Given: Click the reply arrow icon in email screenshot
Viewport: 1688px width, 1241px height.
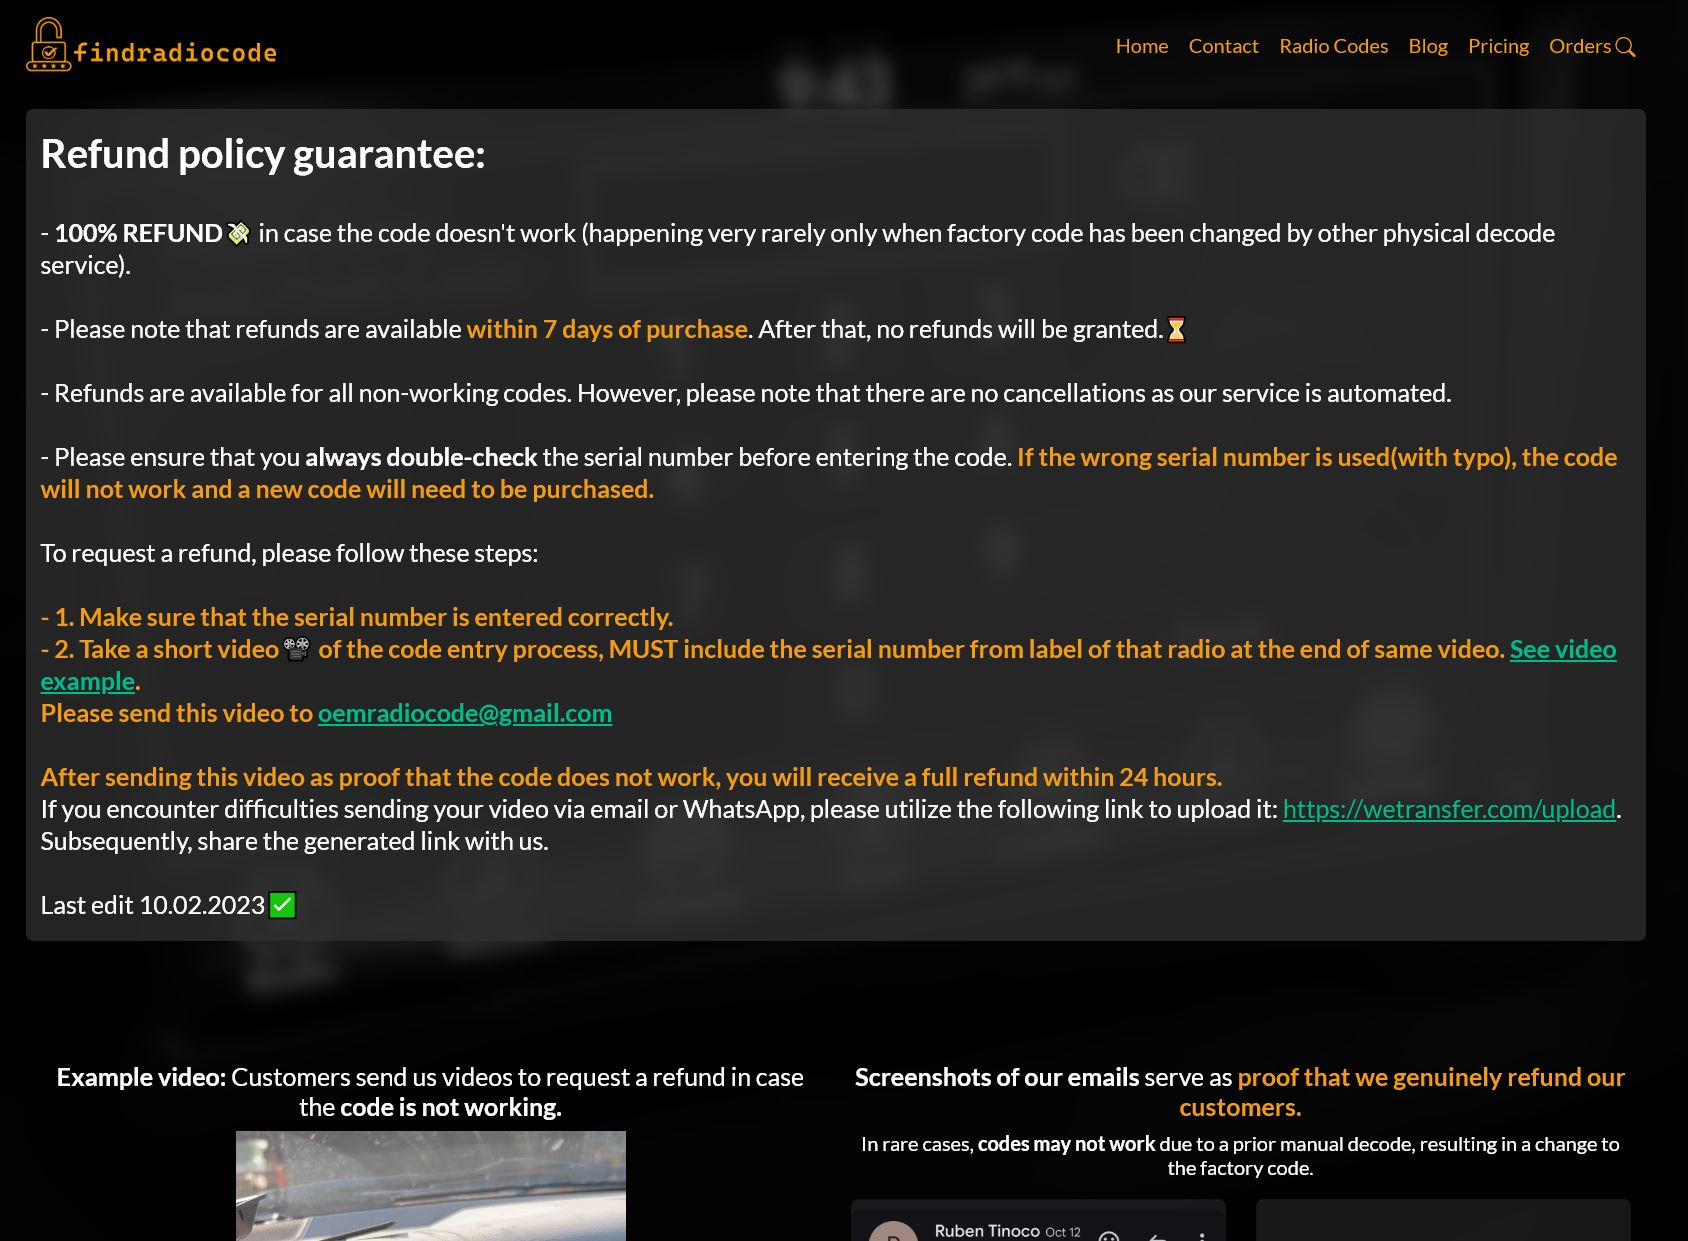Looking at the screenshot, I should pos(1158,1237).
